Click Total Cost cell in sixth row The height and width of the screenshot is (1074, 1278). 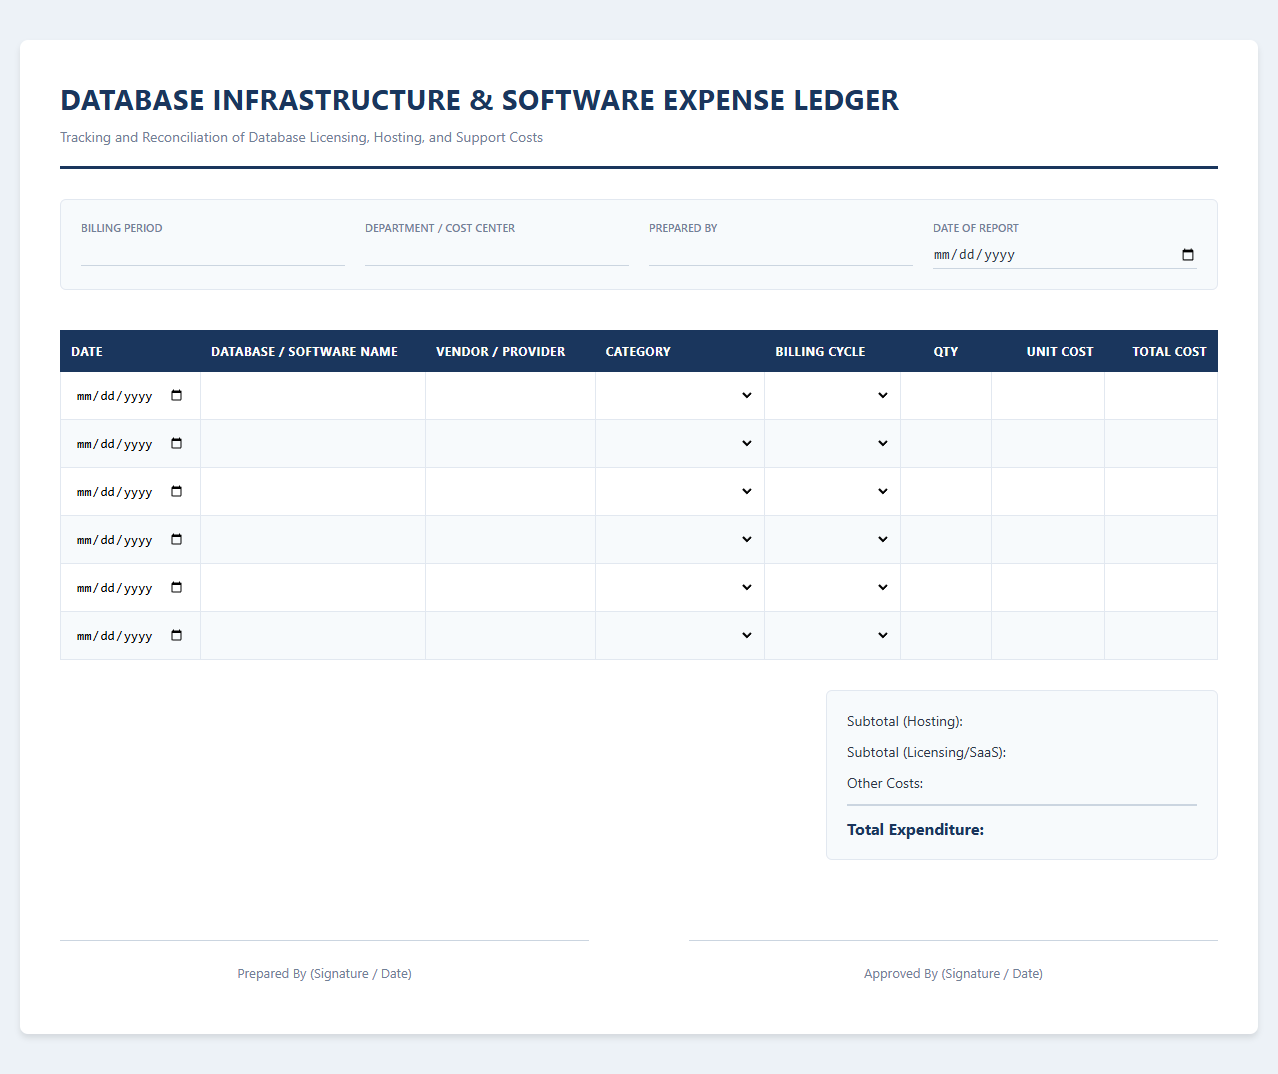1161,636
